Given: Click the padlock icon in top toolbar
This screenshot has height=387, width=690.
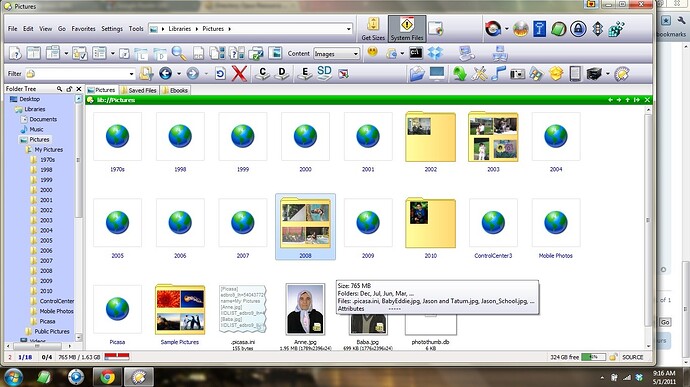Looking at the screenshot, I should click(578, 29).
